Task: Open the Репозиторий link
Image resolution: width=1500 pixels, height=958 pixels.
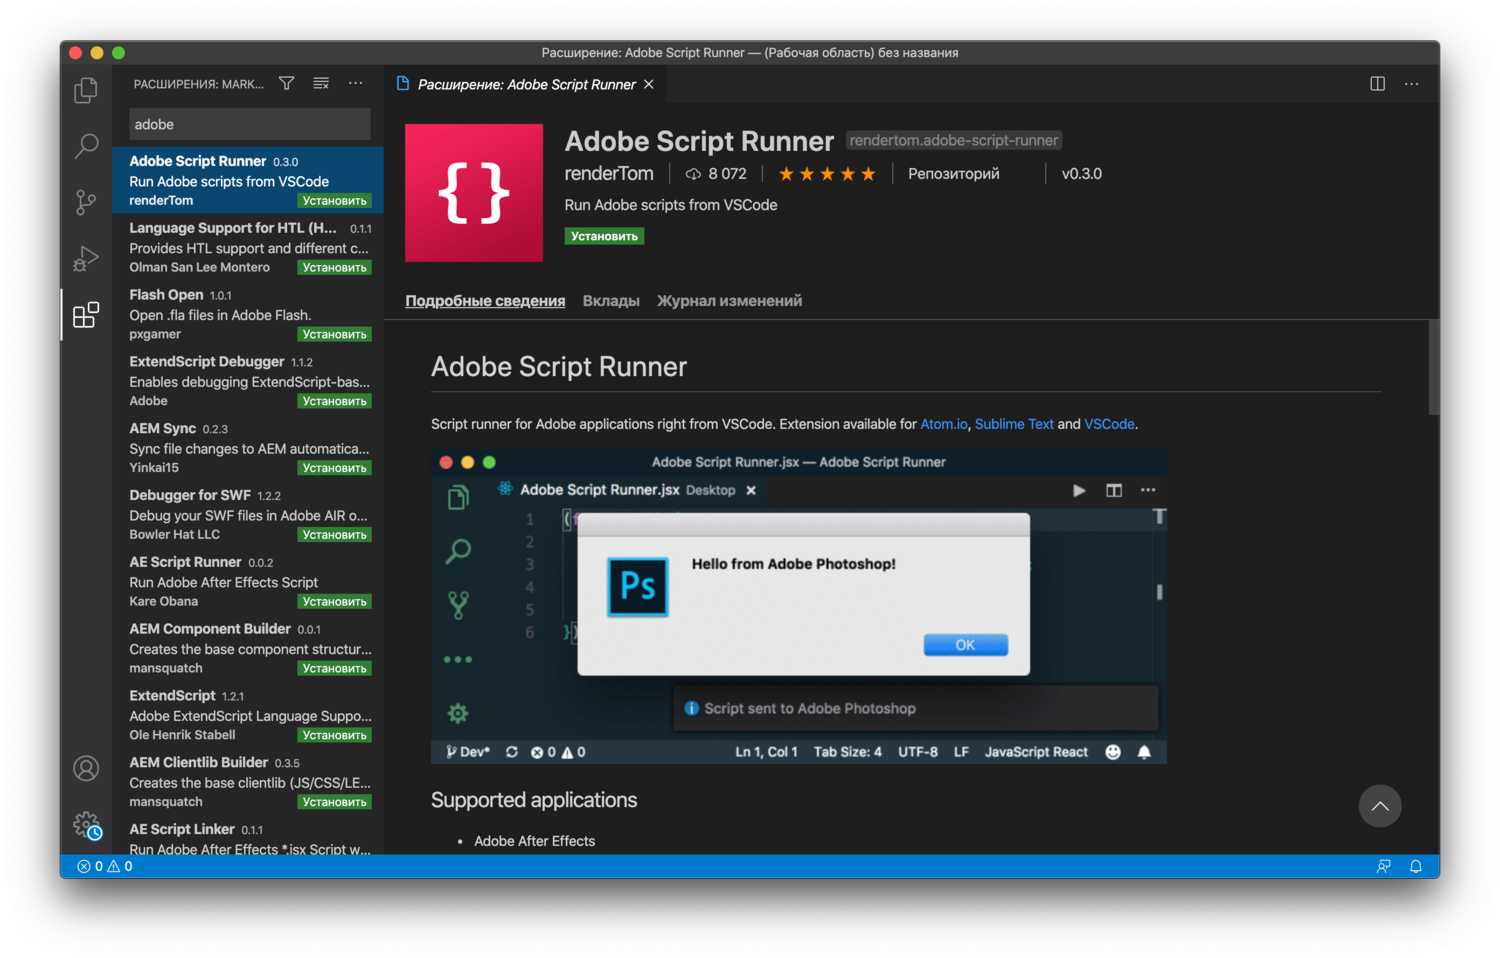Action: click(x=954, y=174)
